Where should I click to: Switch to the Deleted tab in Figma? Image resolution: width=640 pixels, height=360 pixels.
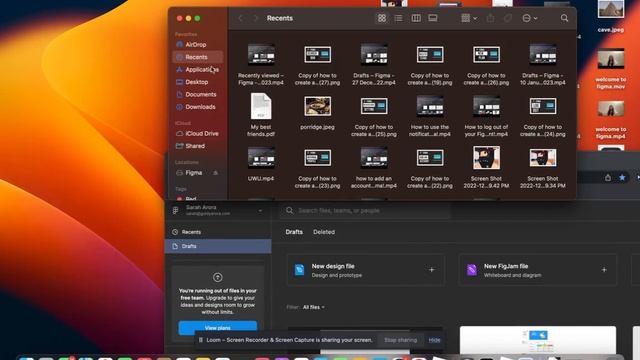(x=324, y=232)
